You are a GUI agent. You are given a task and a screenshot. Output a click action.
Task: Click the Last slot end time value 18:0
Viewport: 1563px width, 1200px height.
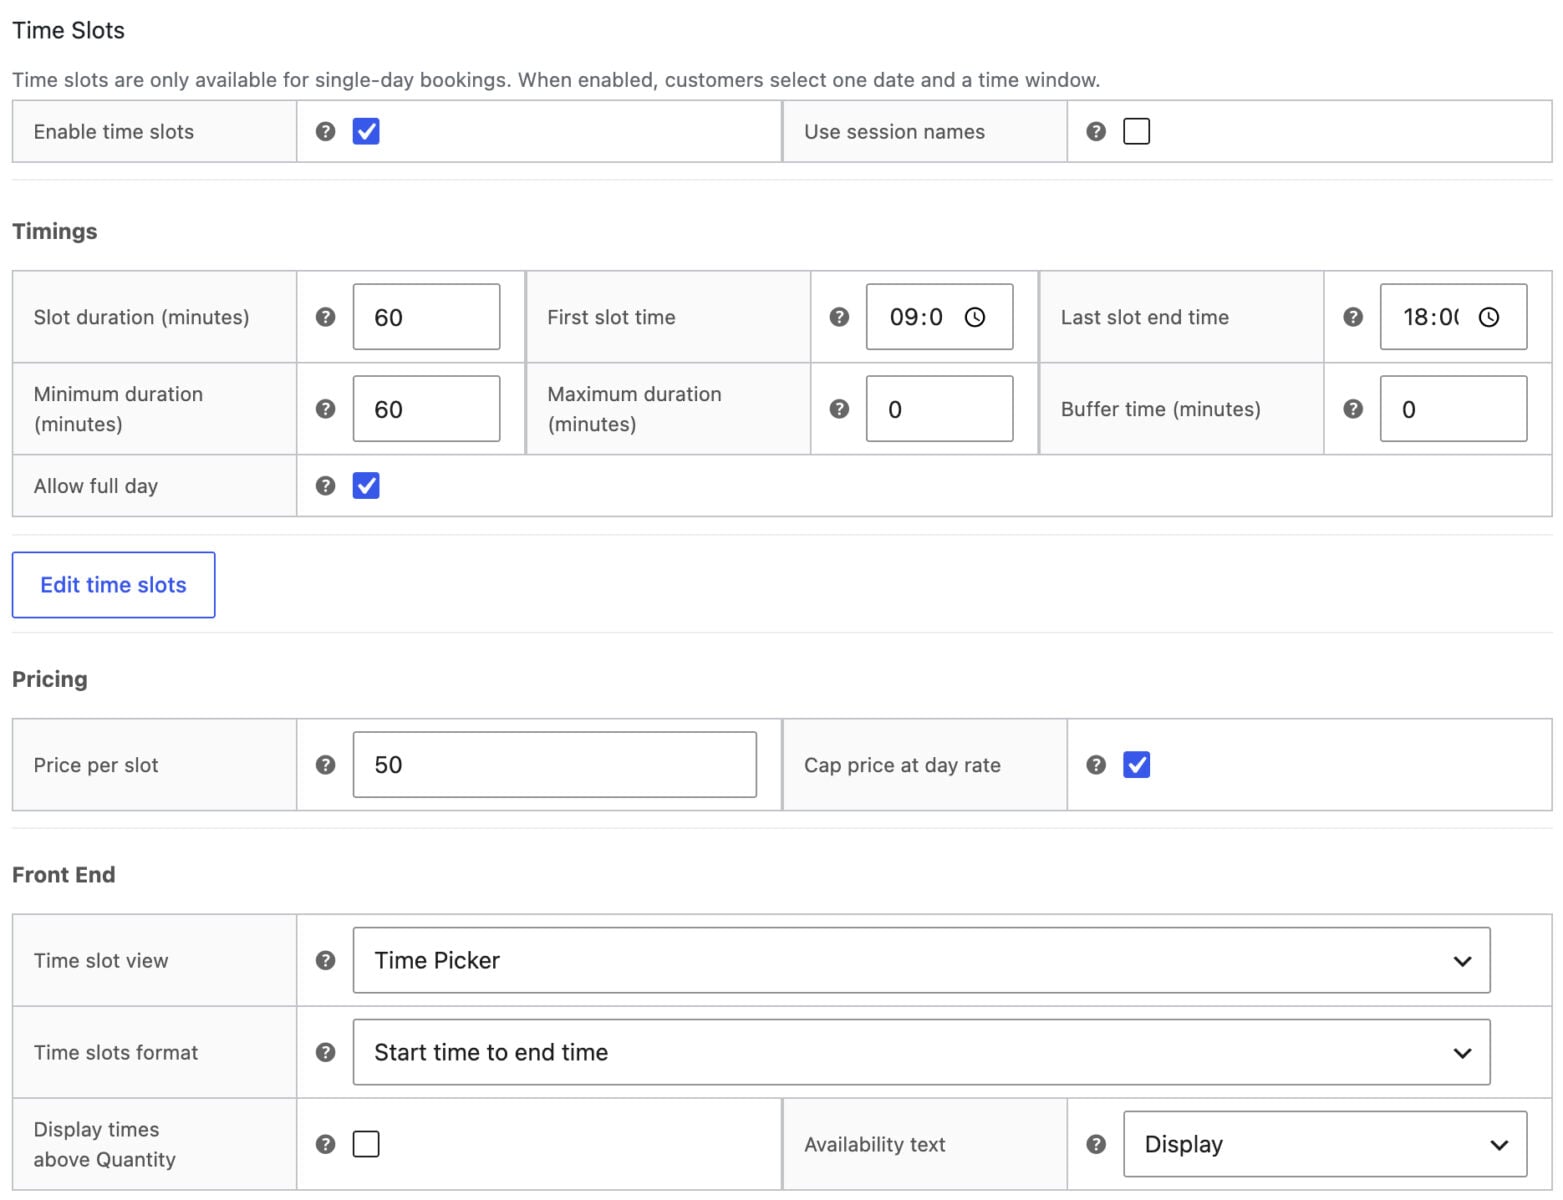(1431, 317)
